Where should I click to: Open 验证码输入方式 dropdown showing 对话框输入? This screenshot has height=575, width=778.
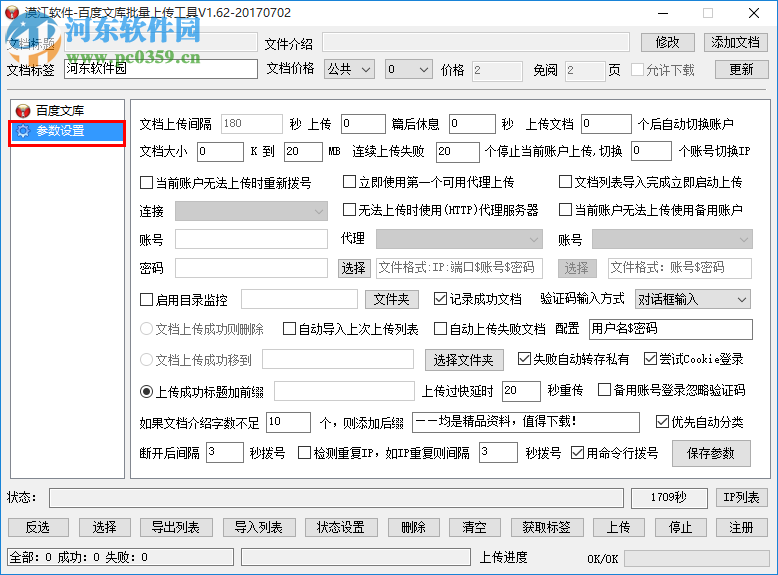(x=693, y=300)
